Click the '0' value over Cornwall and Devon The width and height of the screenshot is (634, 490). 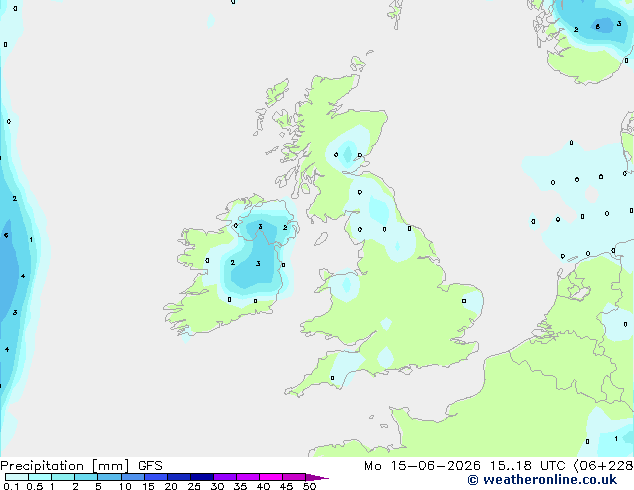point(332,378)
